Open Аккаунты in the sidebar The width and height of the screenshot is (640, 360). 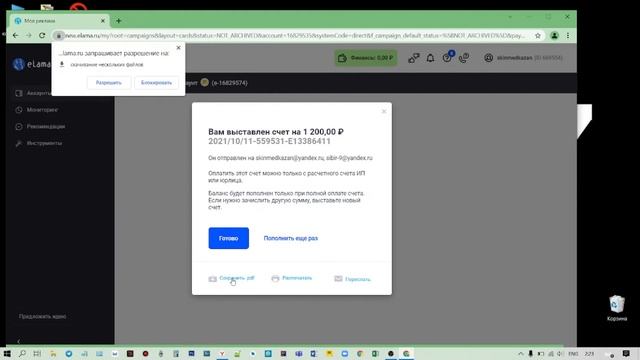[33, 93]
